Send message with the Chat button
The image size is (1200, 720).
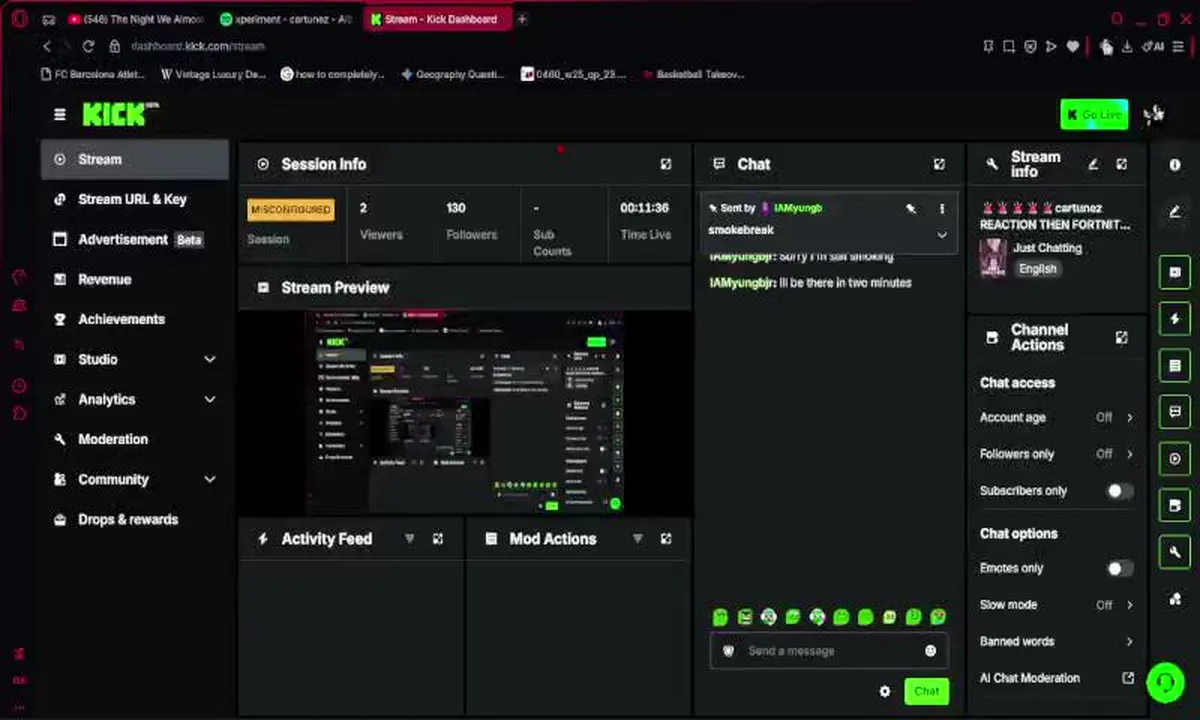[x=926, y=691]
